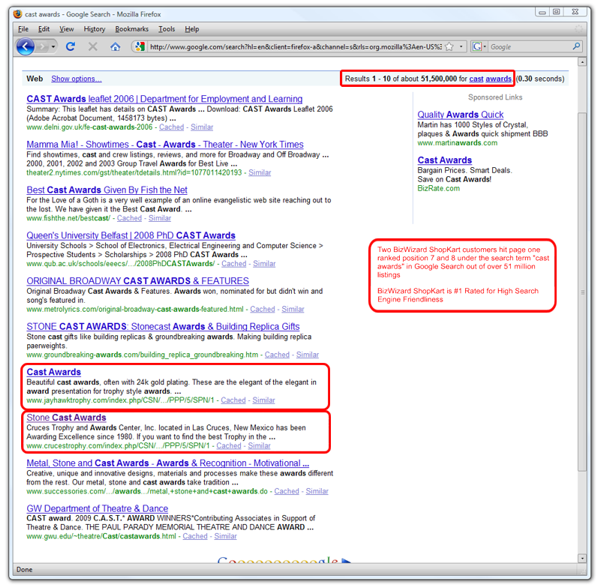Open Best Cast Awards Given By Fish the Net
The height and width of the screenshot is (585, 600).
[x=107, y=190]
